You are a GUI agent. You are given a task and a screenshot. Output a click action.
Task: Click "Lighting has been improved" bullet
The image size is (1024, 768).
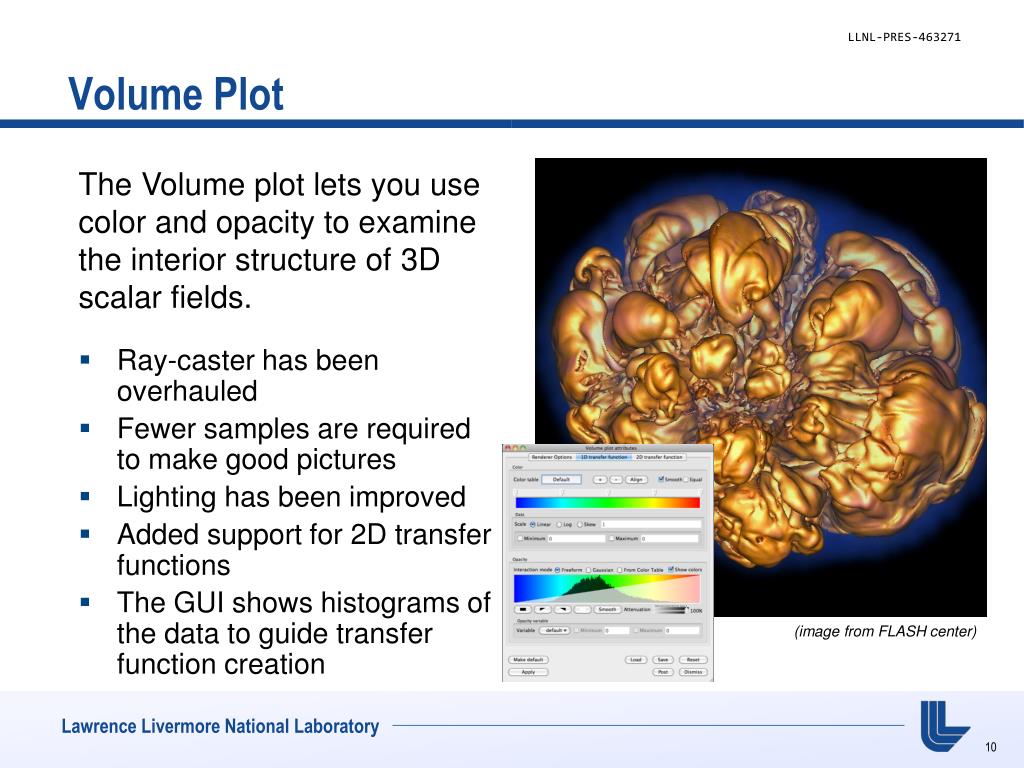[x=291, y=497]
